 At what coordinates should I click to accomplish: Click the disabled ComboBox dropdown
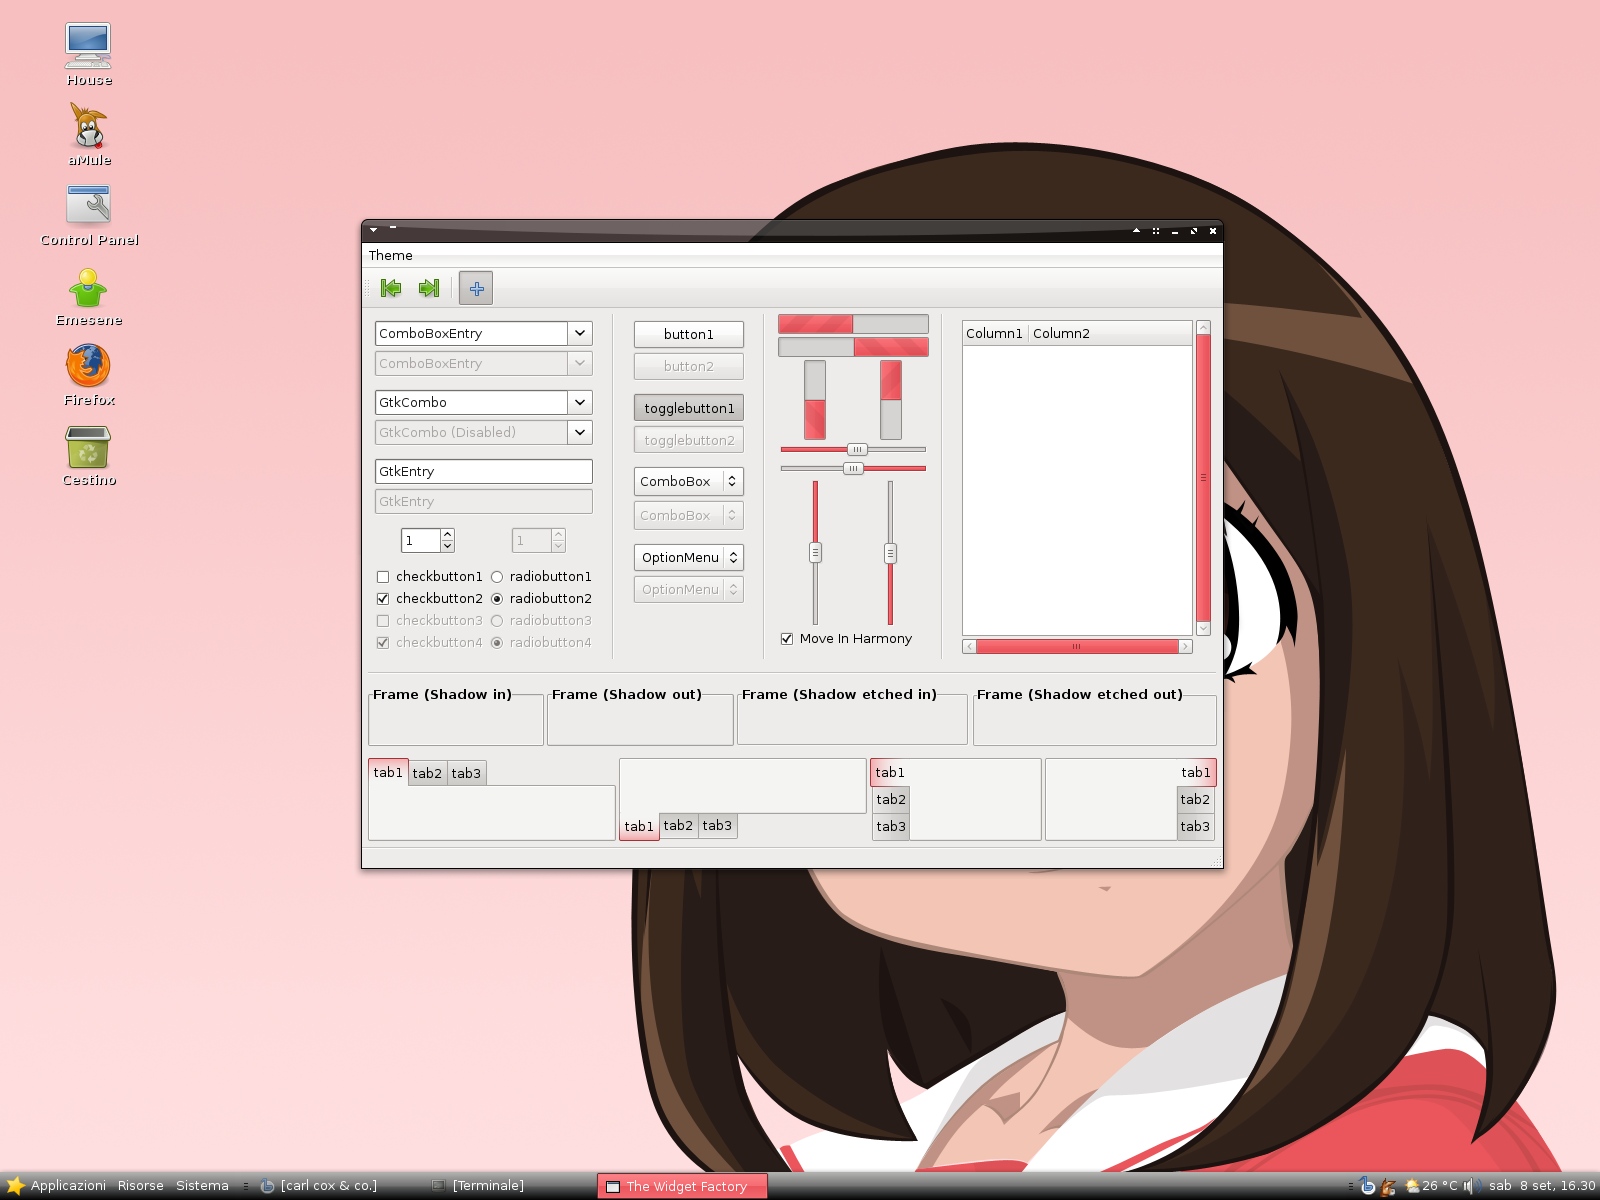tap(689, 515)
